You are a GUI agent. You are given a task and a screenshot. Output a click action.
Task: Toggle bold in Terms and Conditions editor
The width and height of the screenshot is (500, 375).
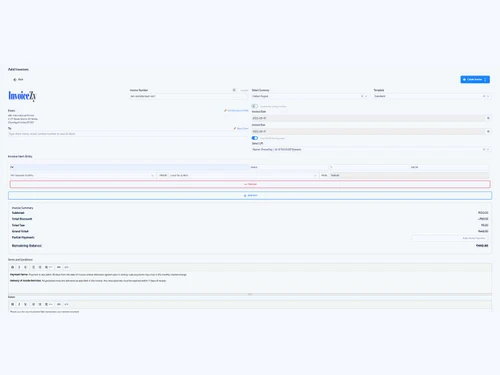(13, 267)
